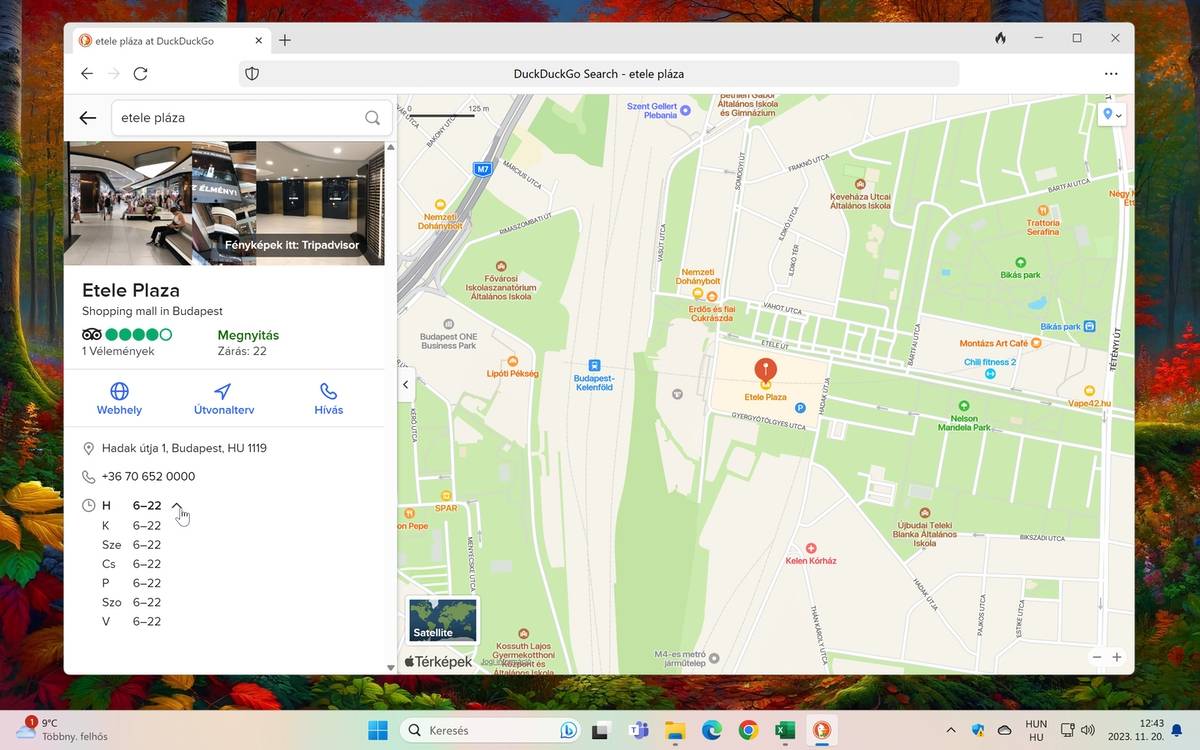Image resolution: width=1200 pixels, height=750 pixels.
Task: Click the fire button to clear data
Action: point(1000,38)
